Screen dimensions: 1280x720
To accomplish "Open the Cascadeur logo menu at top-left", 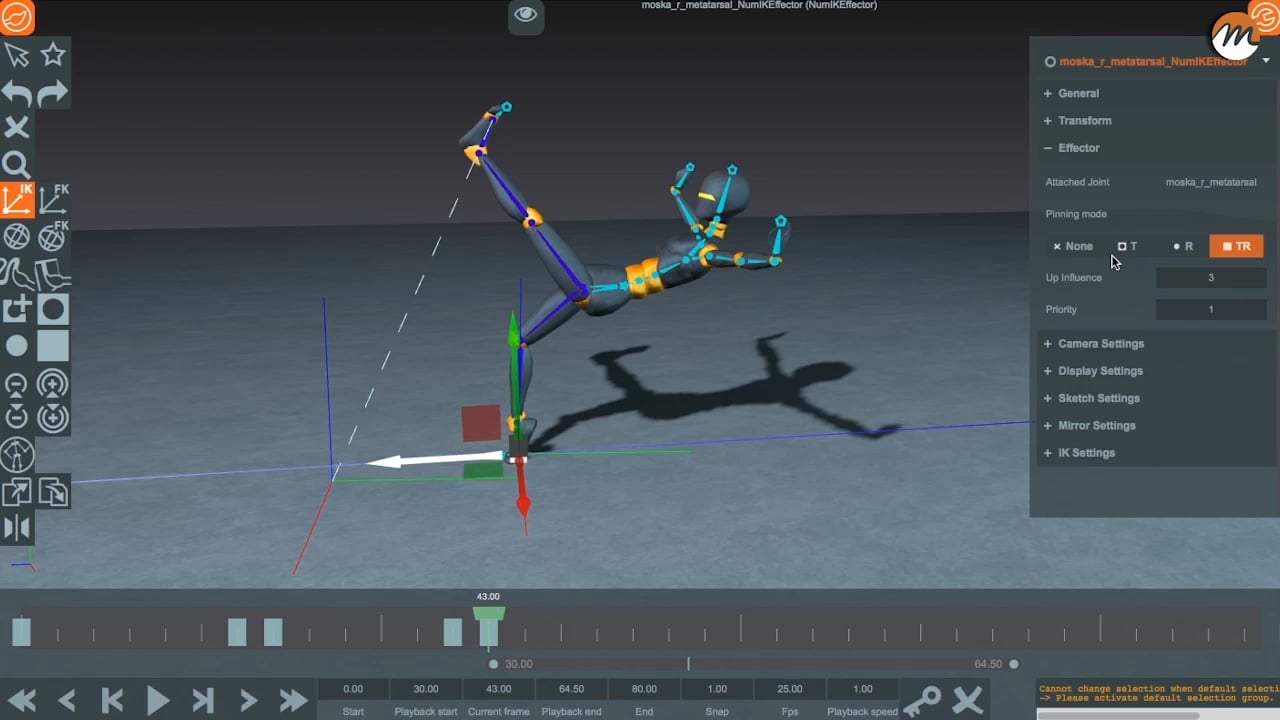I will 17,17.
